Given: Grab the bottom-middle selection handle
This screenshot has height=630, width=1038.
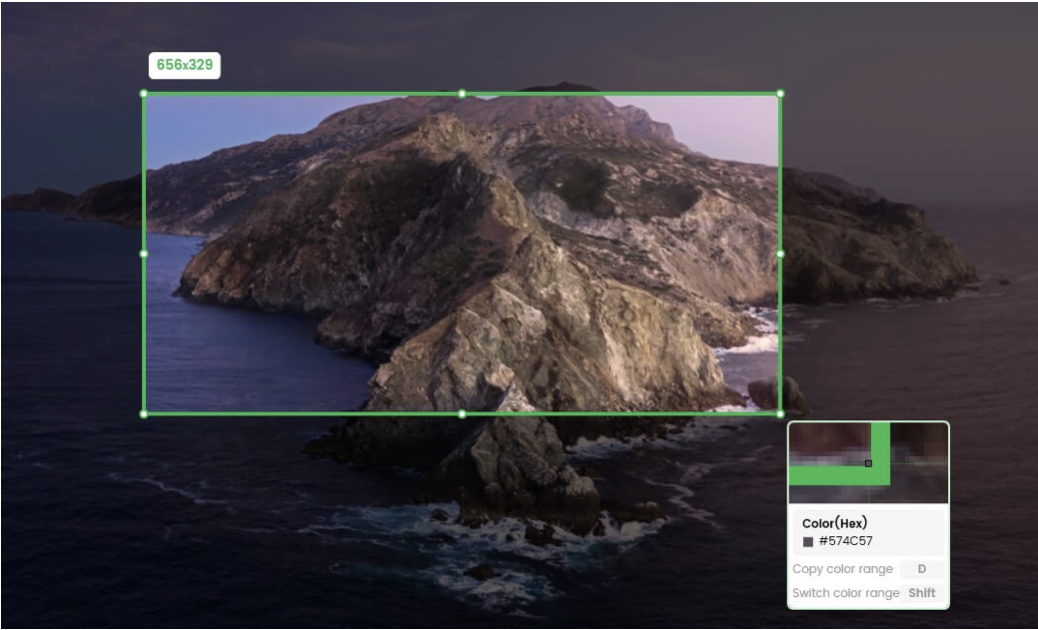Looking at the screenshot, I should point(462,414).
